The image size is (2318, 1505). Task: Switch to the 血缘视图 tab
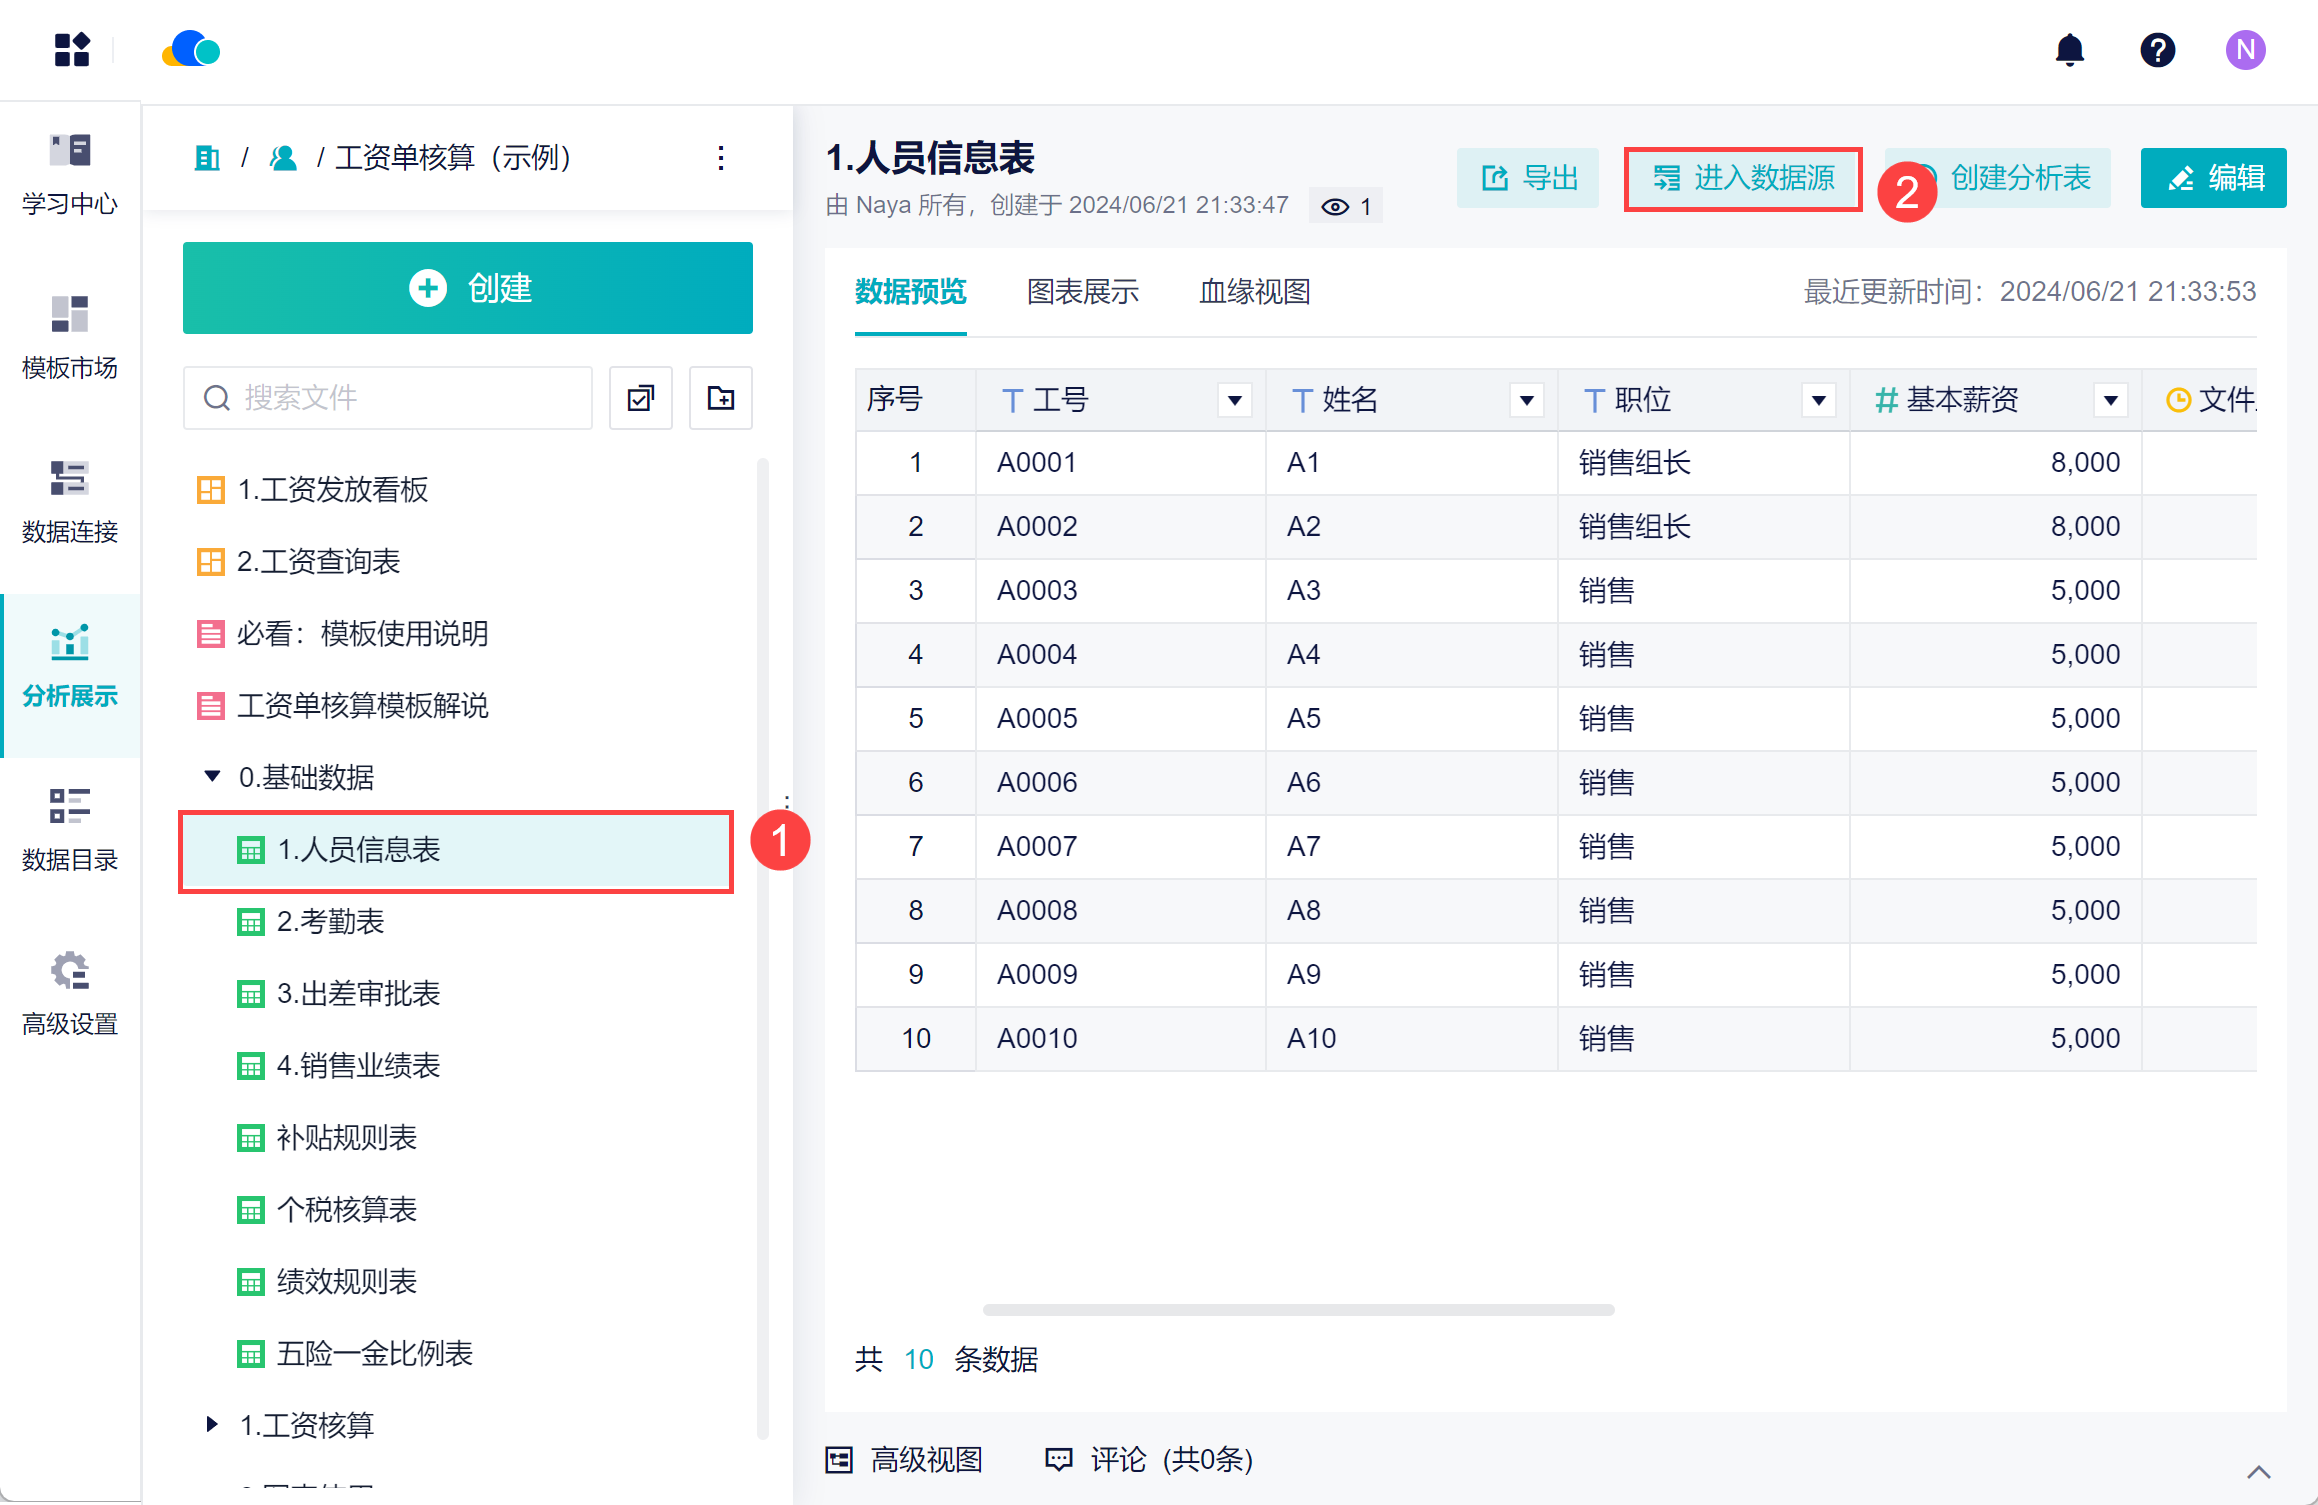(1254, 292)
